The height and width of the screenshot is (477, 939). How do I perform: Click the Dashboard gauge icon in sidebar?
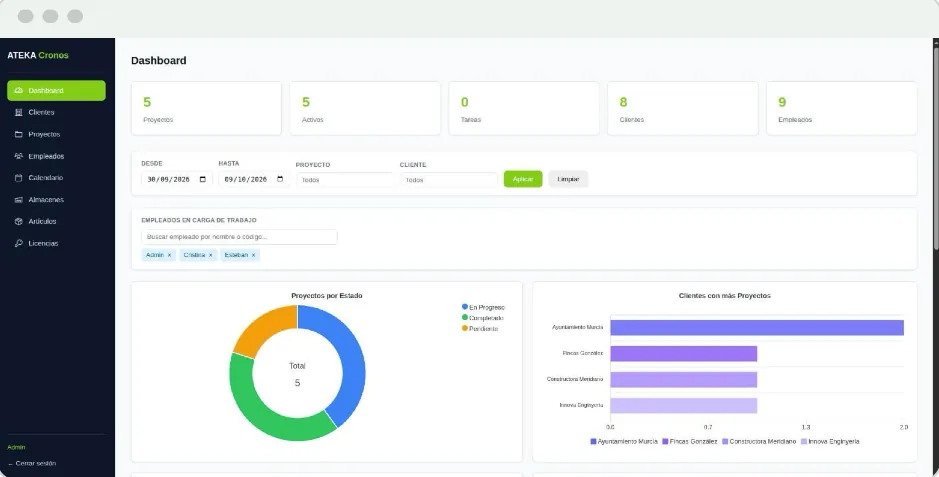(19, 90)
